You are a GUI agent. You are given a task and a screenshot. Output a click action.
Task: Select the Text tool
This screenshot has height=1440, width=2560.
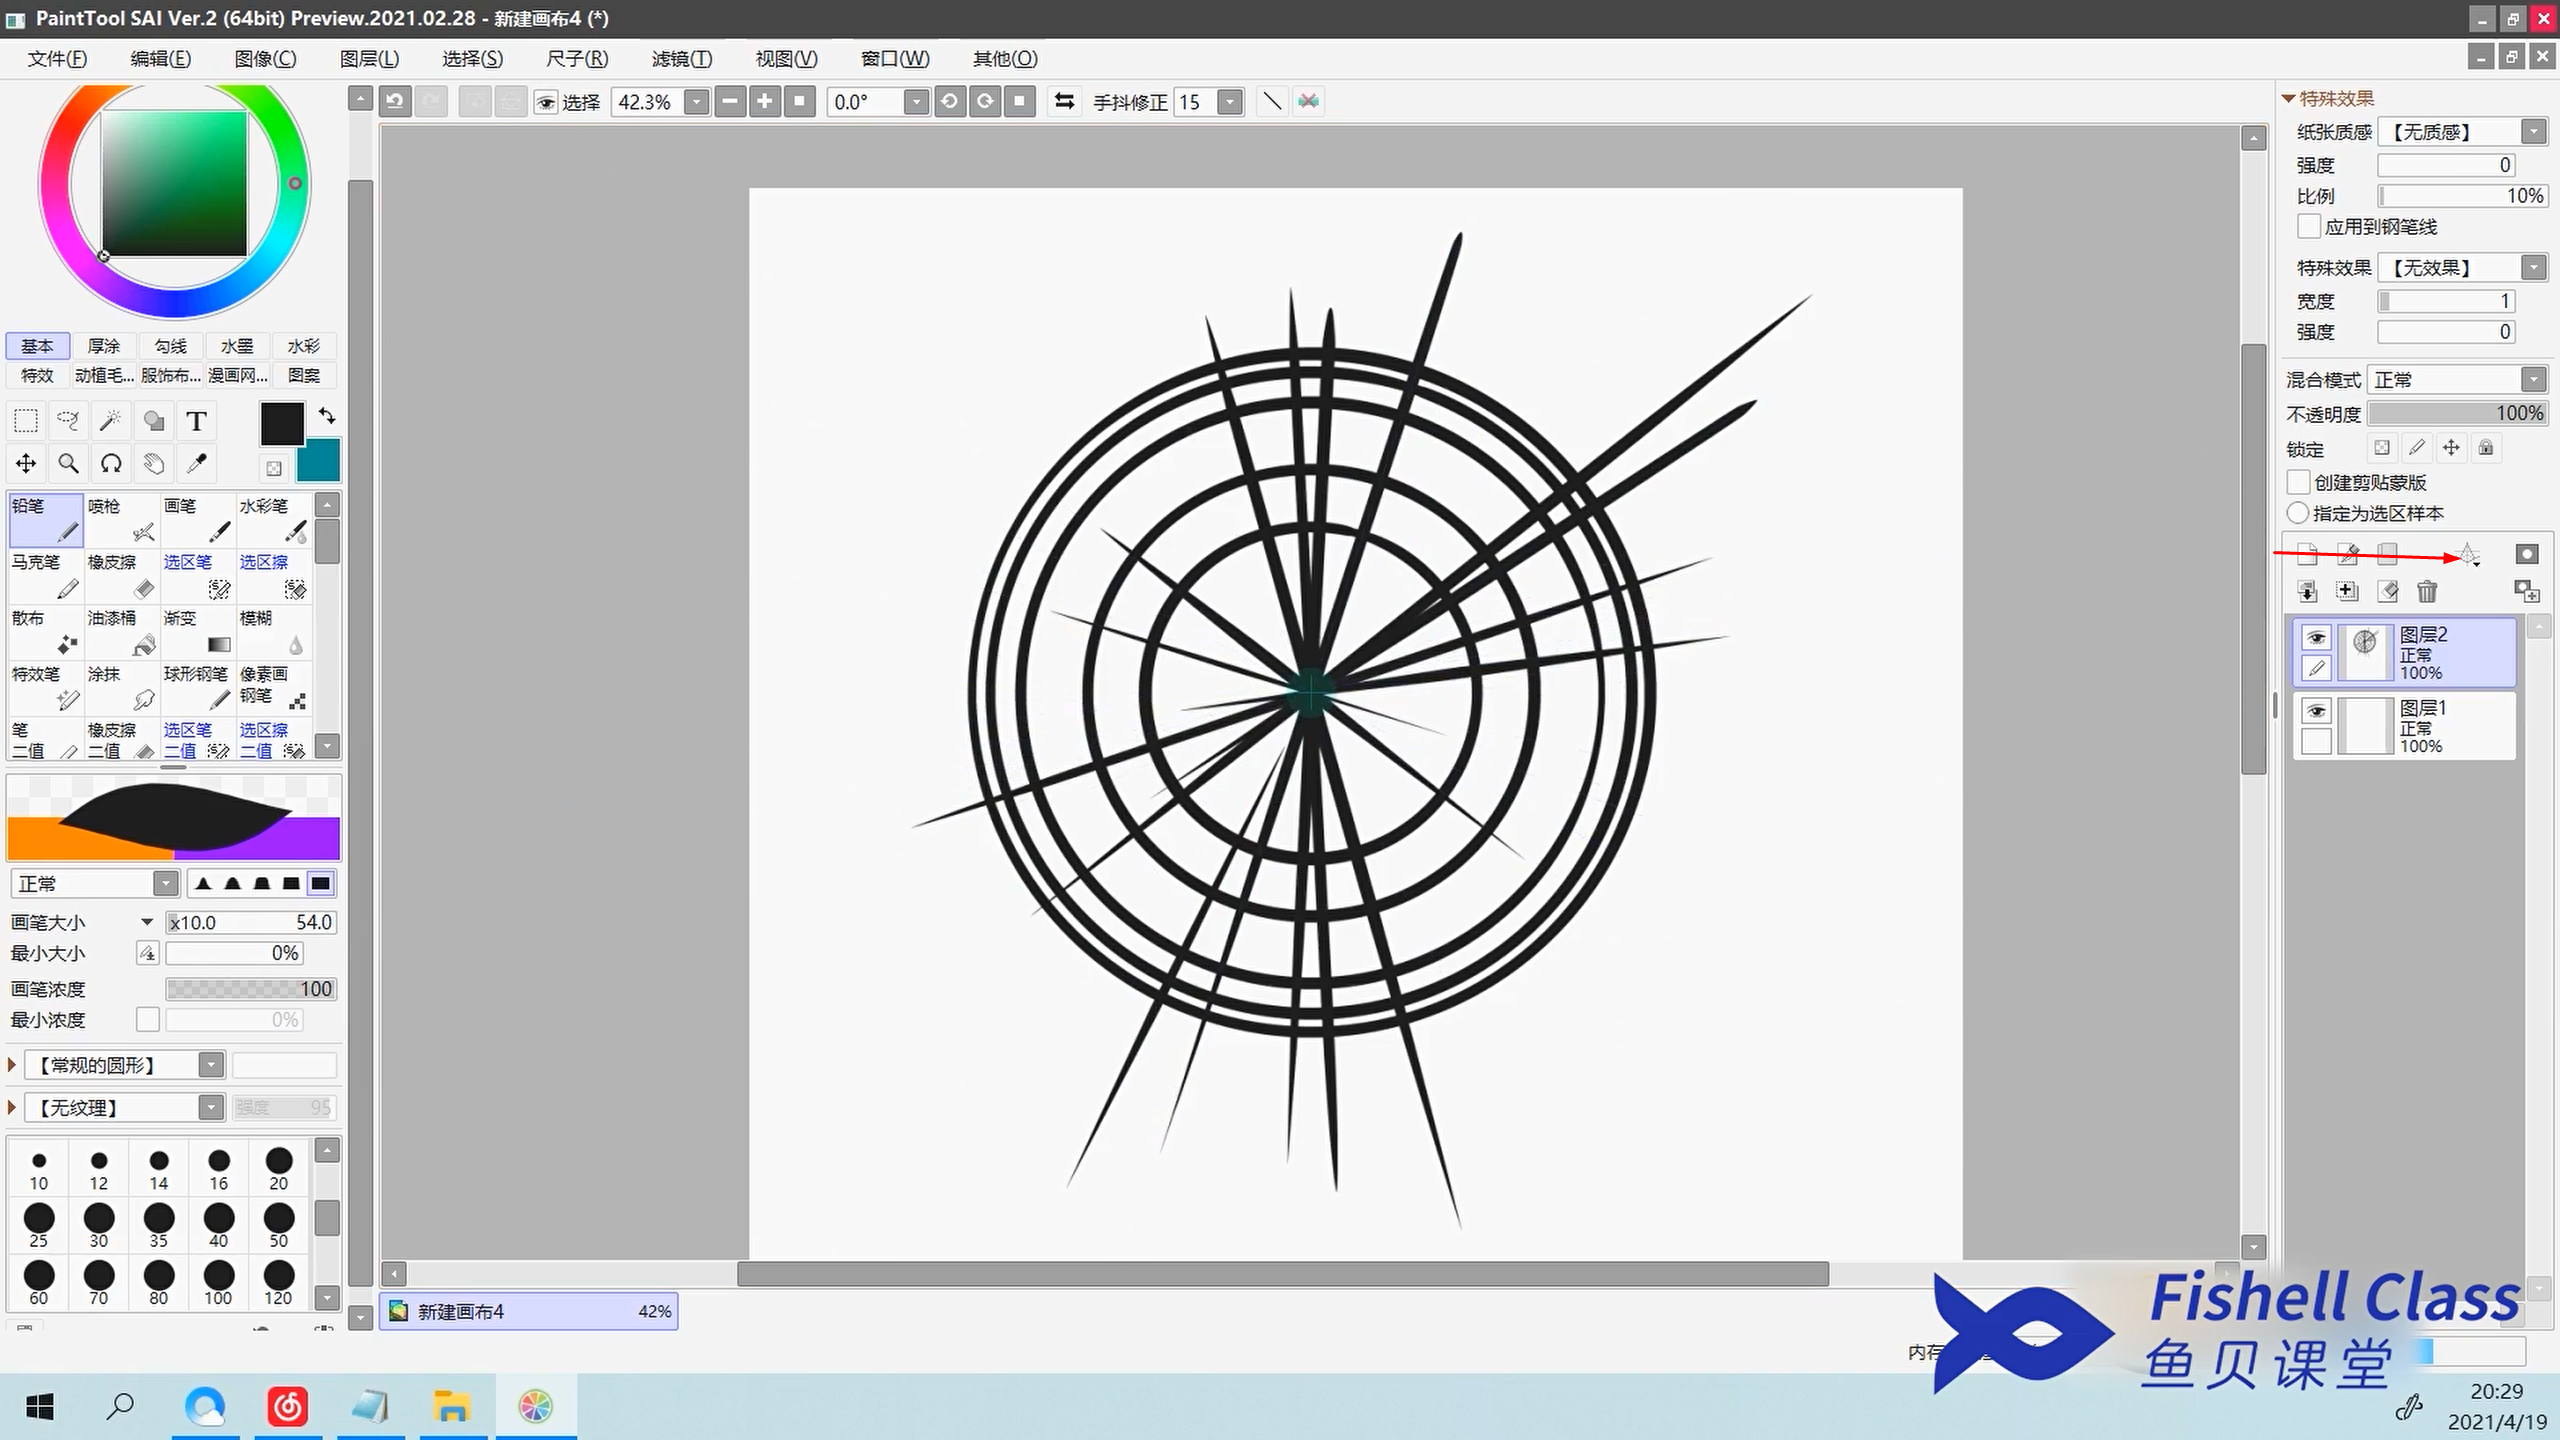(x=197, y=421)
